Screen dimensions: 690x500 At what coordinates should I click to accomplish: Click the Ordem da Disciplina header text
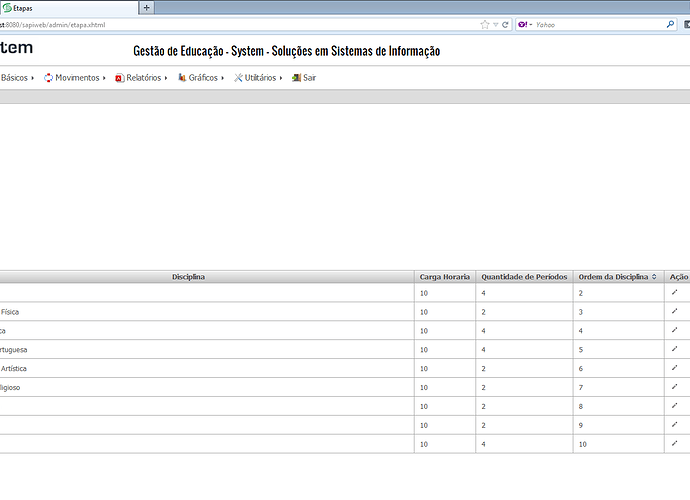pyautogui.click(x=613, y=277)
